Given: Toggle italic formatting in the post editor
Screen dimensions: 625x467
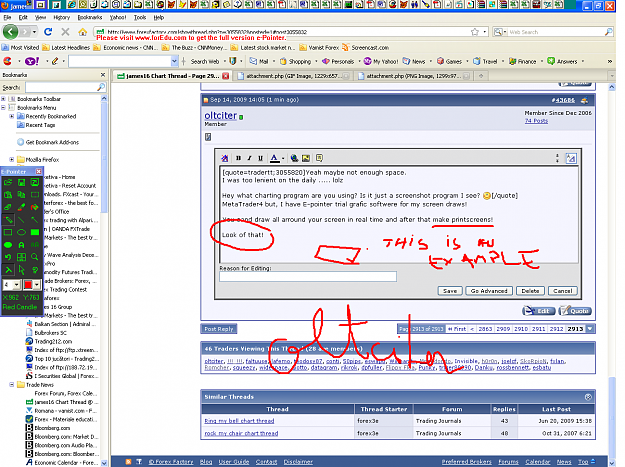Looking at the screenshot, I should click(250, 158).
